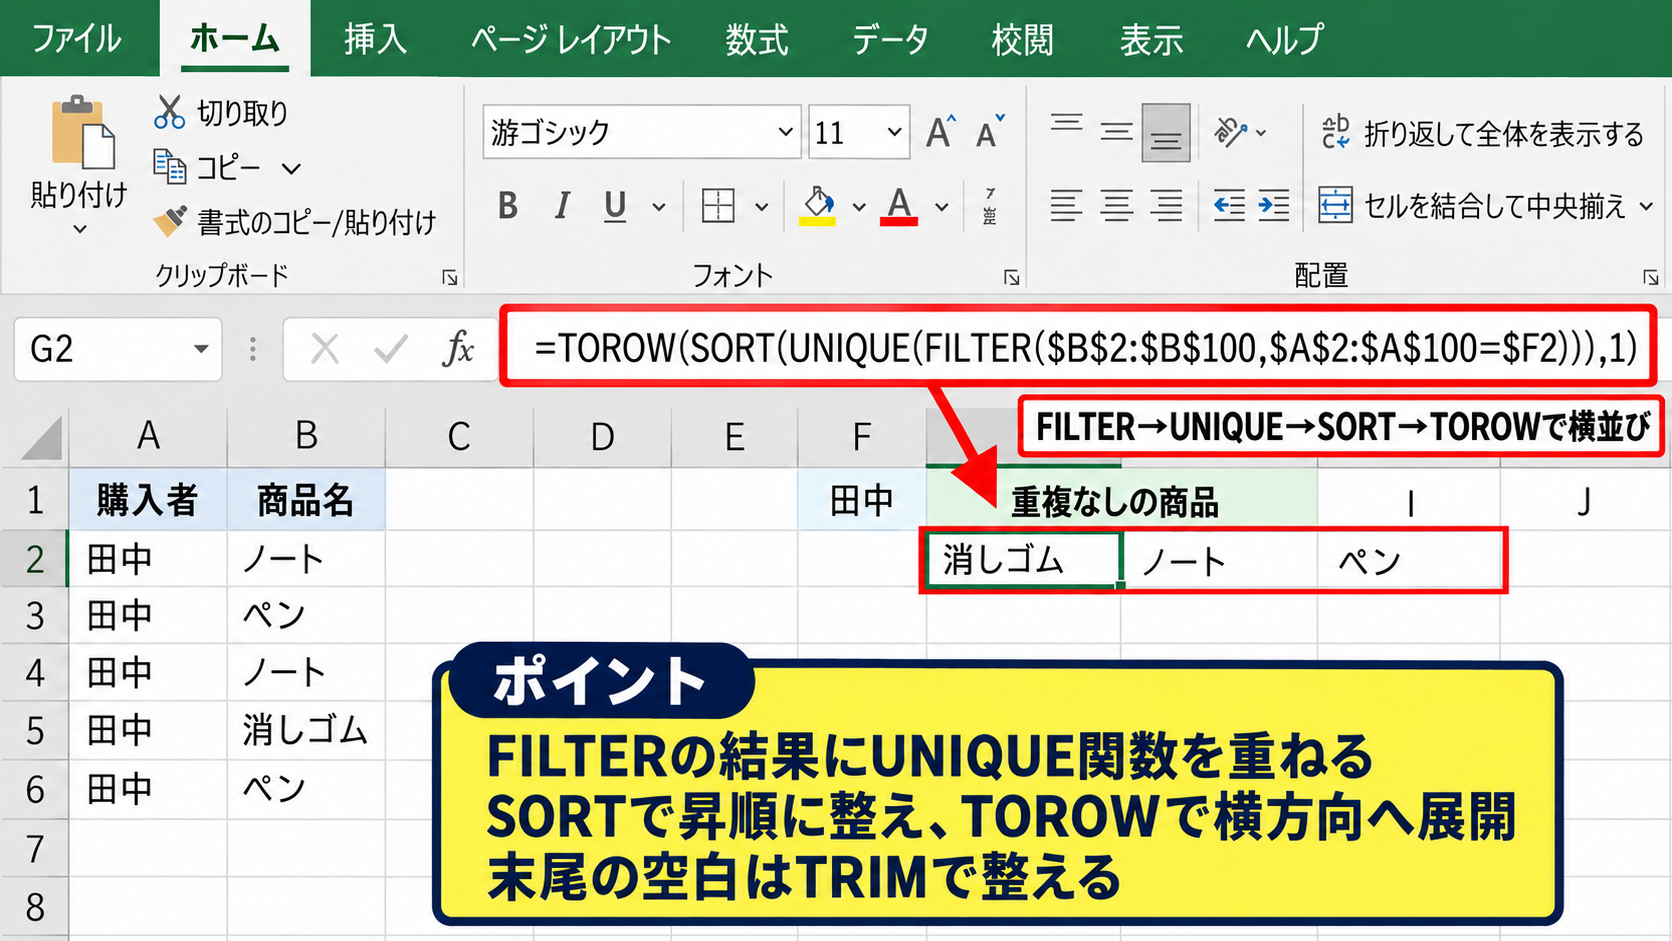Click the Copy (コピー) icon

click(x=170, y=167)
